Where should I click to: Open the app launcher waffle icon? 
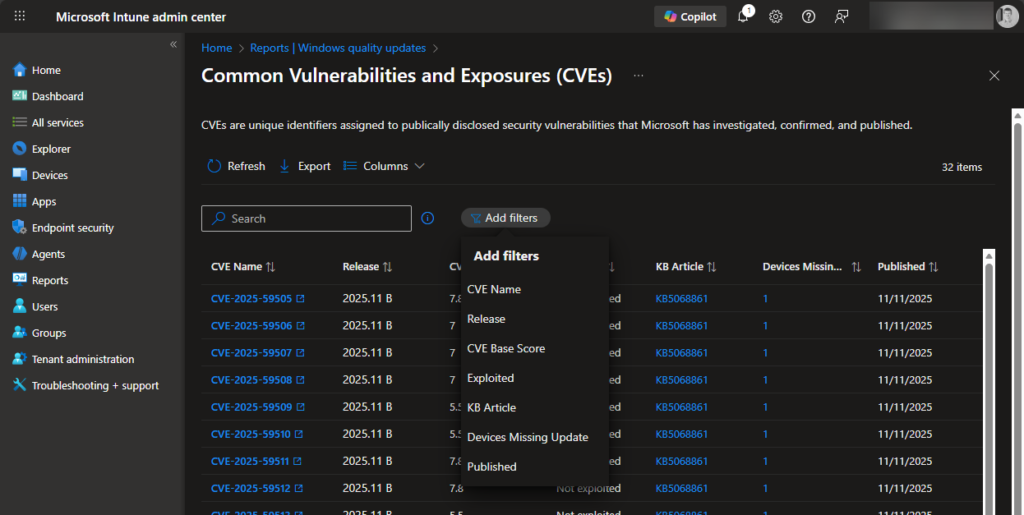coord(20,17)
